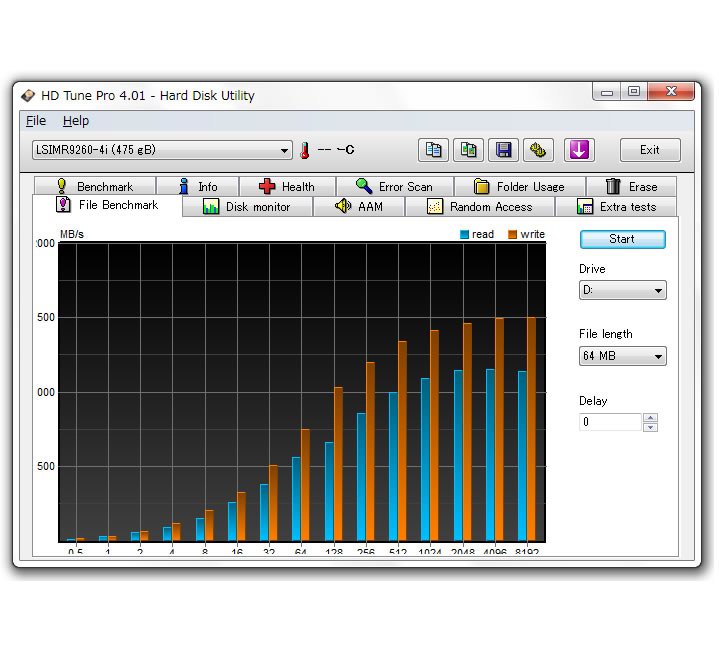The height and width of the screenshot is (650, 719).
Task: Open the options wrench icon
Action: [538, 150]
